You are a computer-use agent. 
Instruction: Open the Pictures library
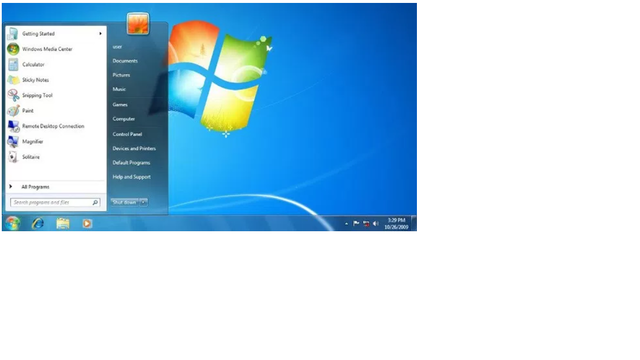[x=121, y=75]
